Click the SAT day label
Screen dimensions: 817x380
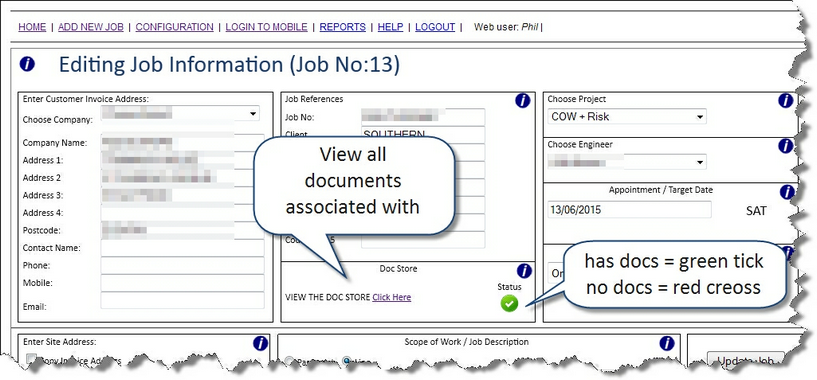(x=756, y=211)
